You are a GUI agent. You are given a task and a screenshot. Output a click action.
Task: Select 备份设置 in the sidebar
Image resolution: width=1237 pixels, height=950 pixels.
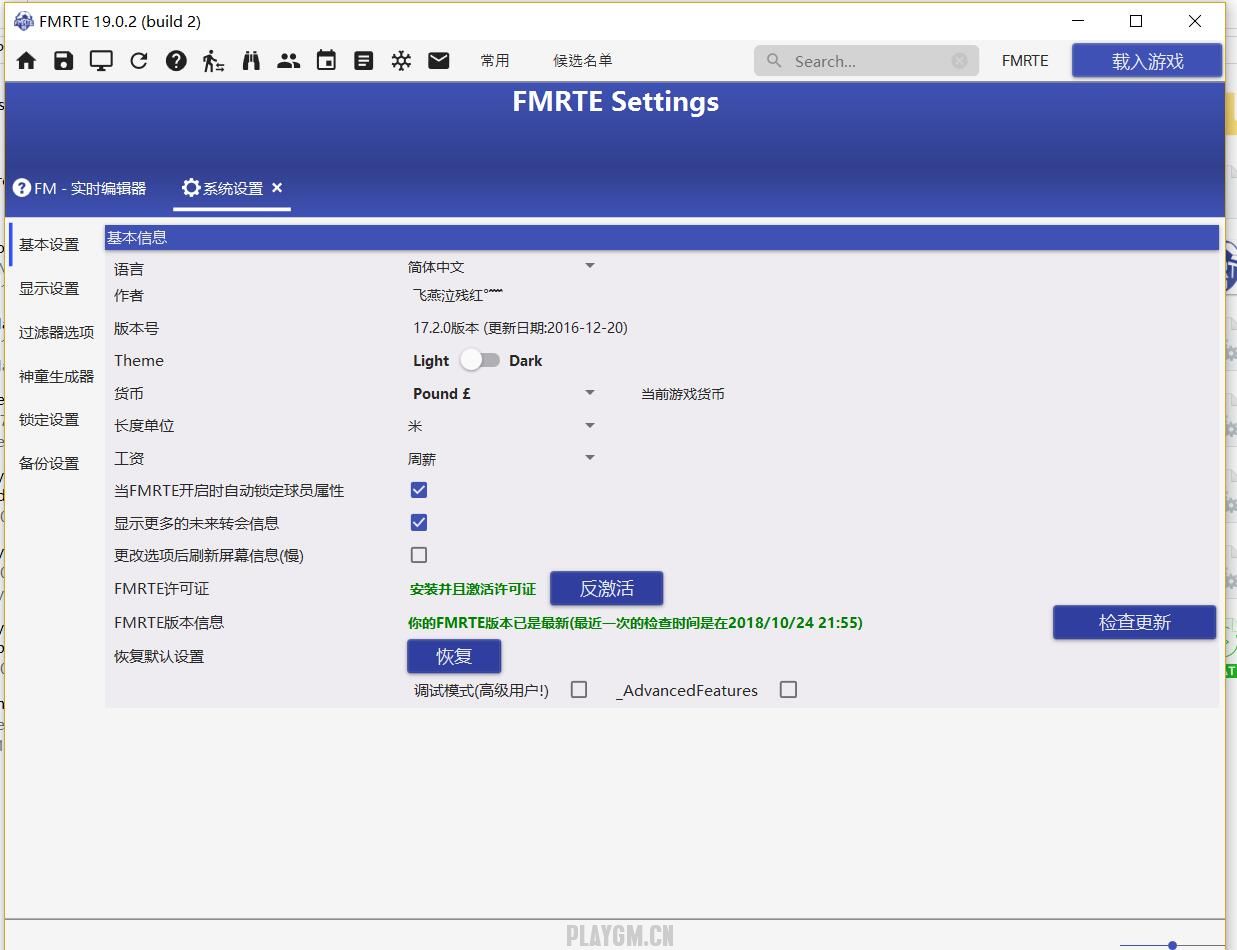point(49,464)
